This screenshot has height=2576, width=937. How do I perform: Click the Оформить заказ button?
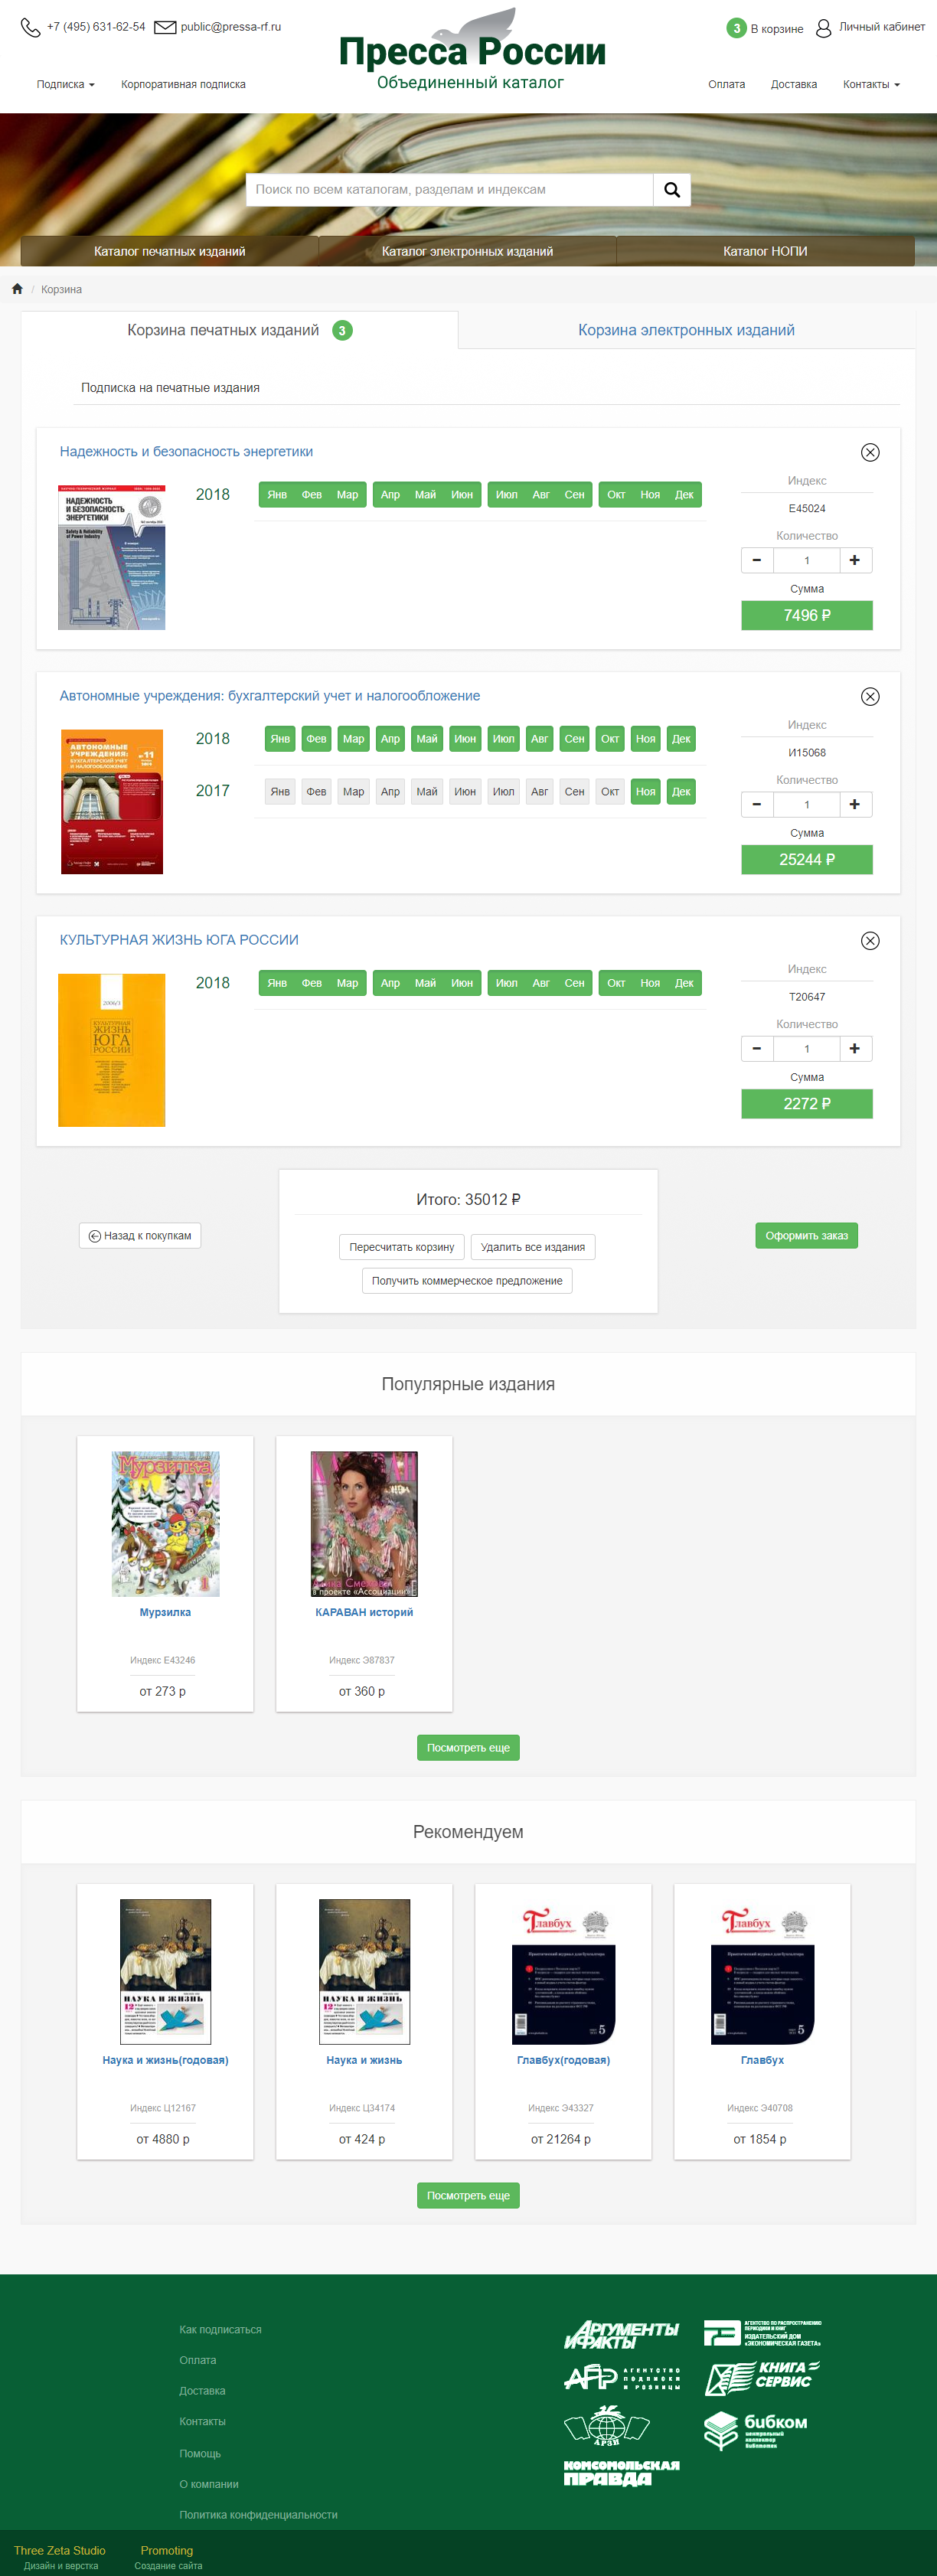pyautogui.click(x=806, y=1236)
